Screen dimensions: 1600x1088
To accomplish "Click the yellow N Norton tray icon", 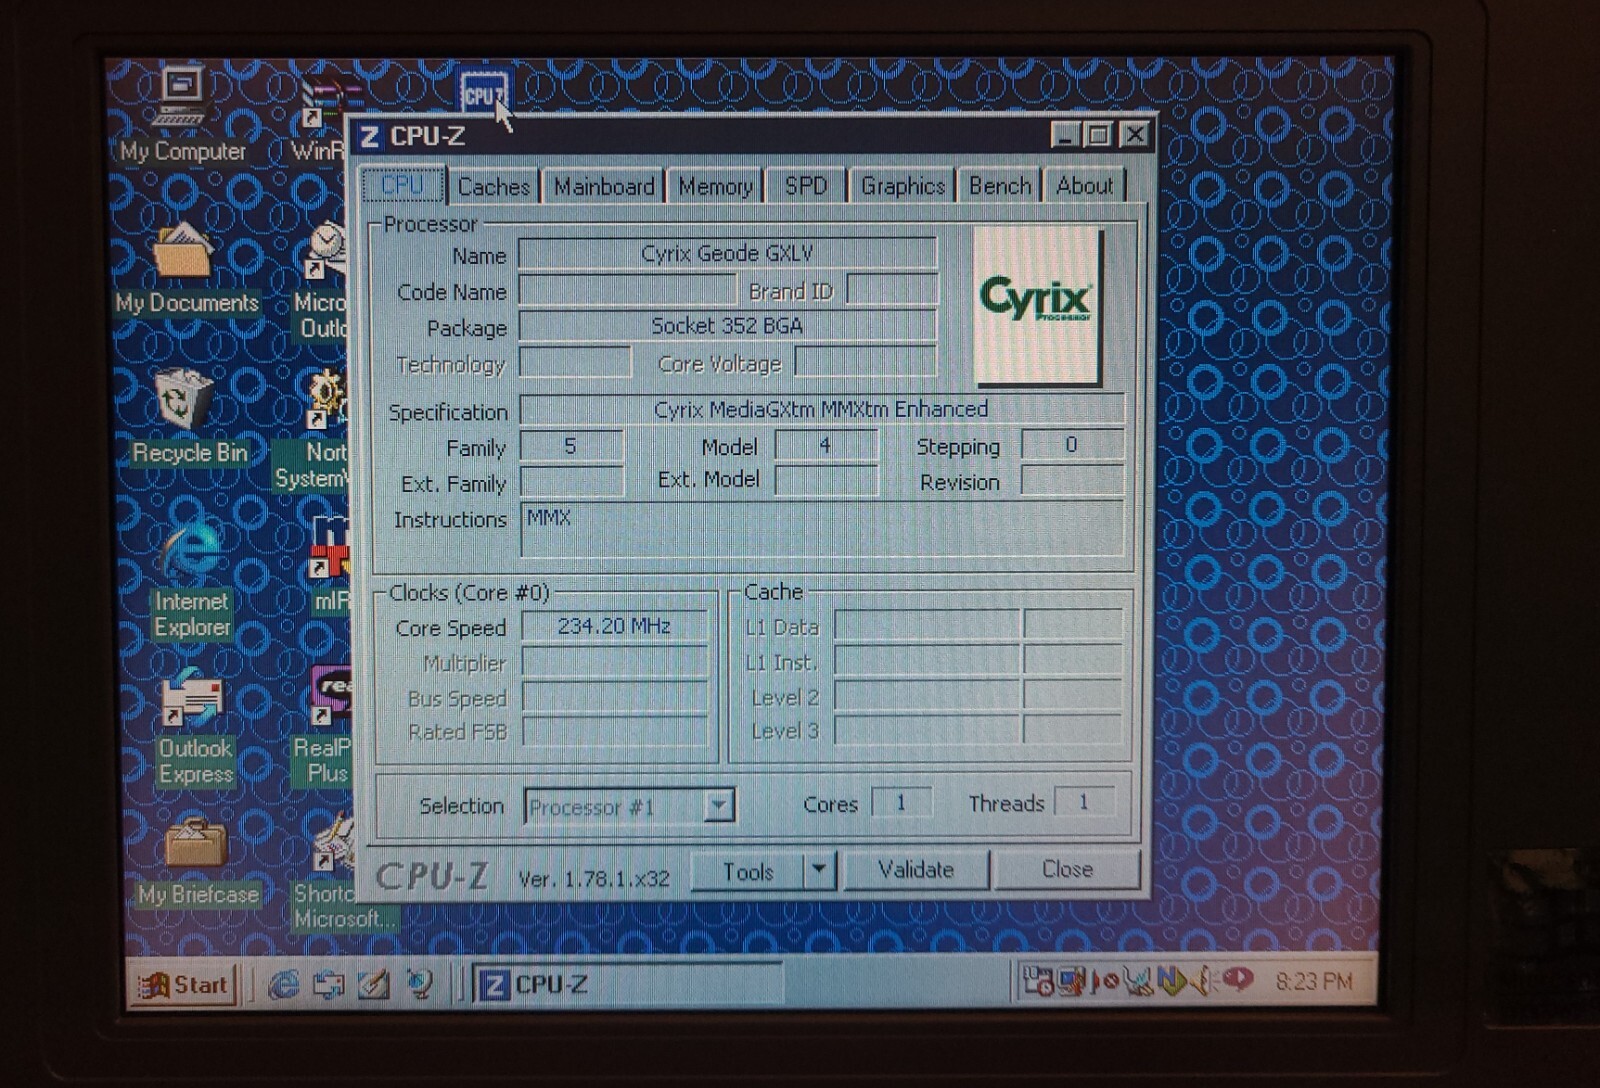I will click(1171, 982).
